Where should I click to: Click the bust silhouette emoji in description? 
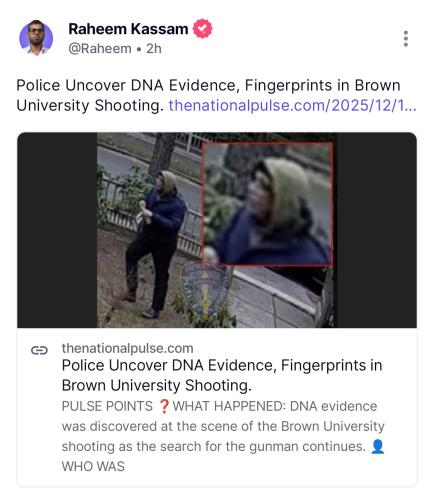(x=377, y=446)
